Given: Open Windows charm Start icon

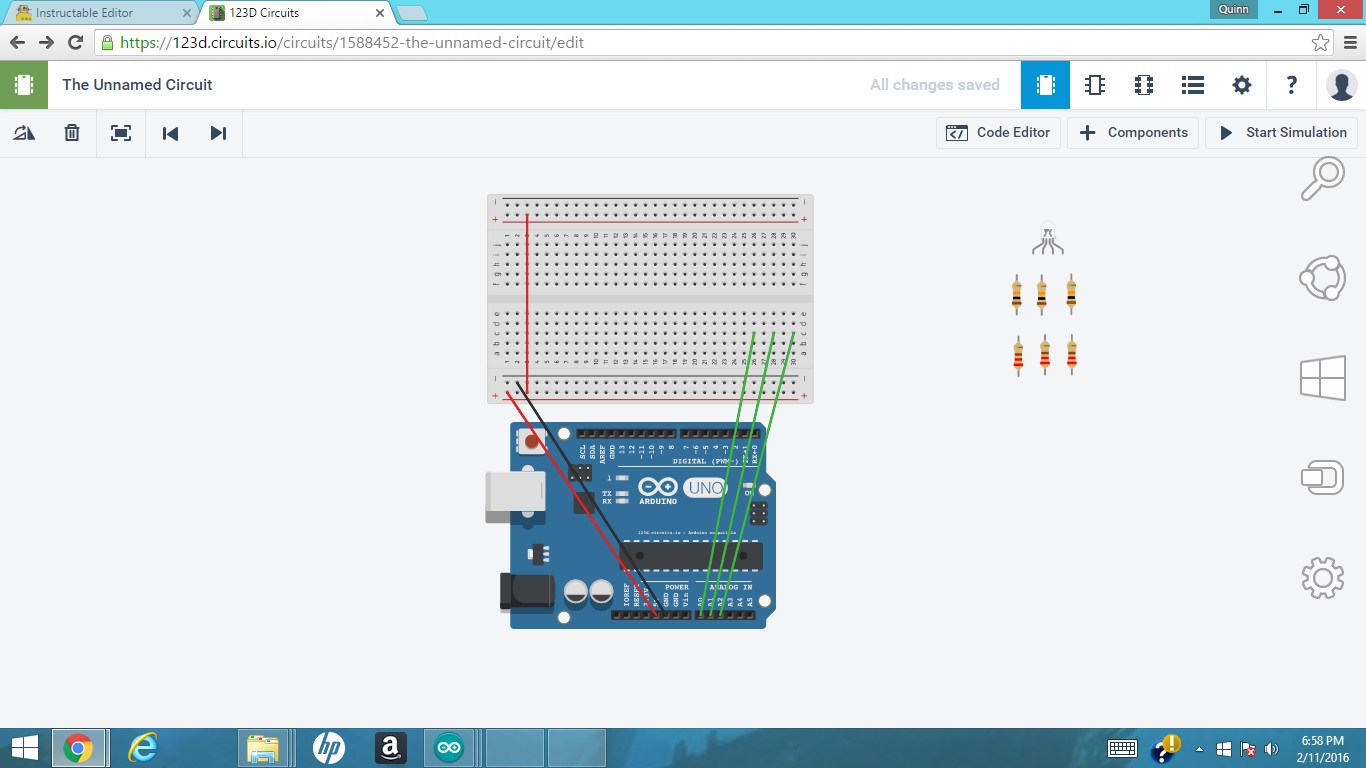Looking at the screenshot, I should click(x=1322, y=379).
